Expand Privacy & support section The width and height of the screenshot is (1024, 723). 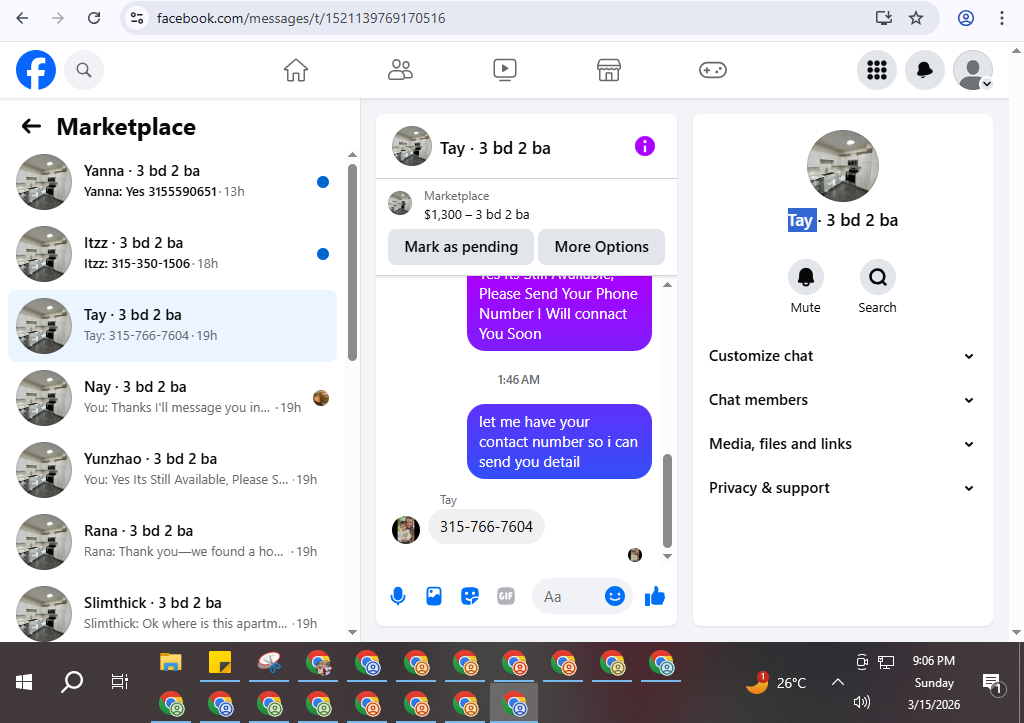pos(841,488)
